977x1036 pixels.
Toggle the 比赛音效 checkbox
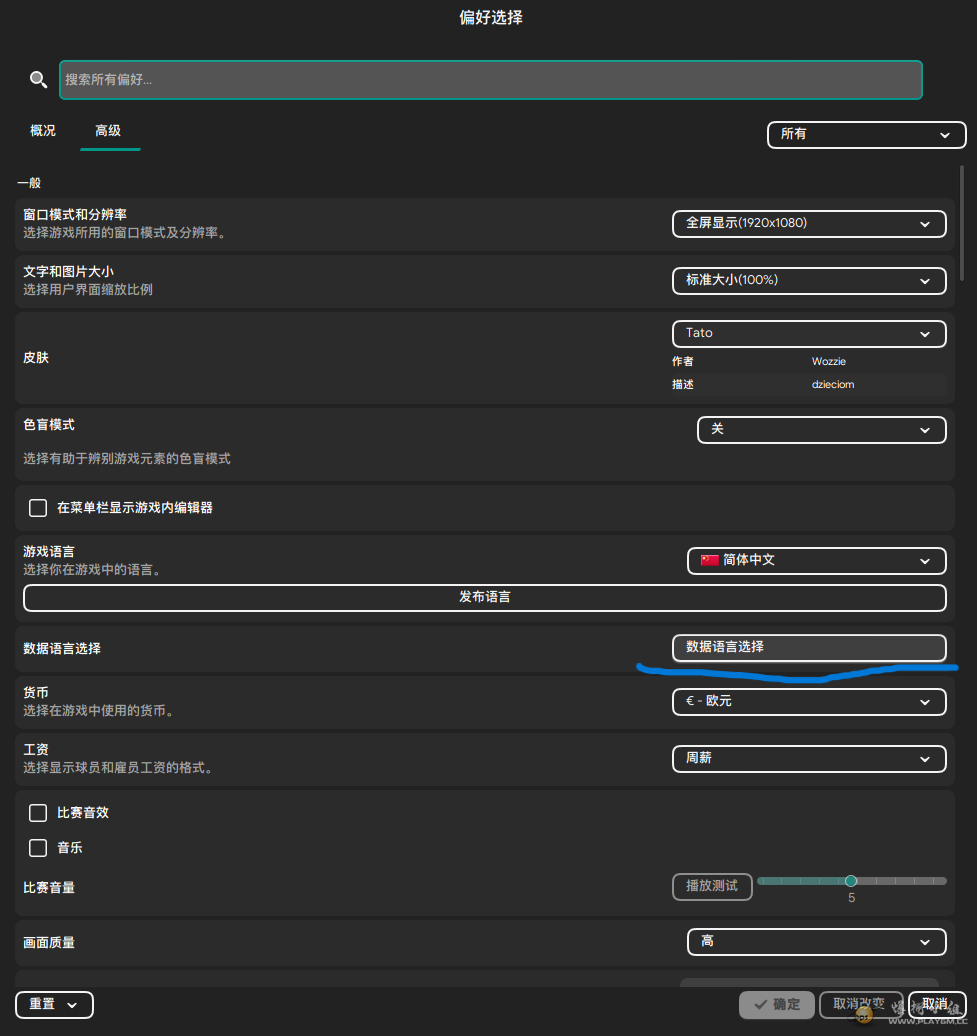coord(38,813)
